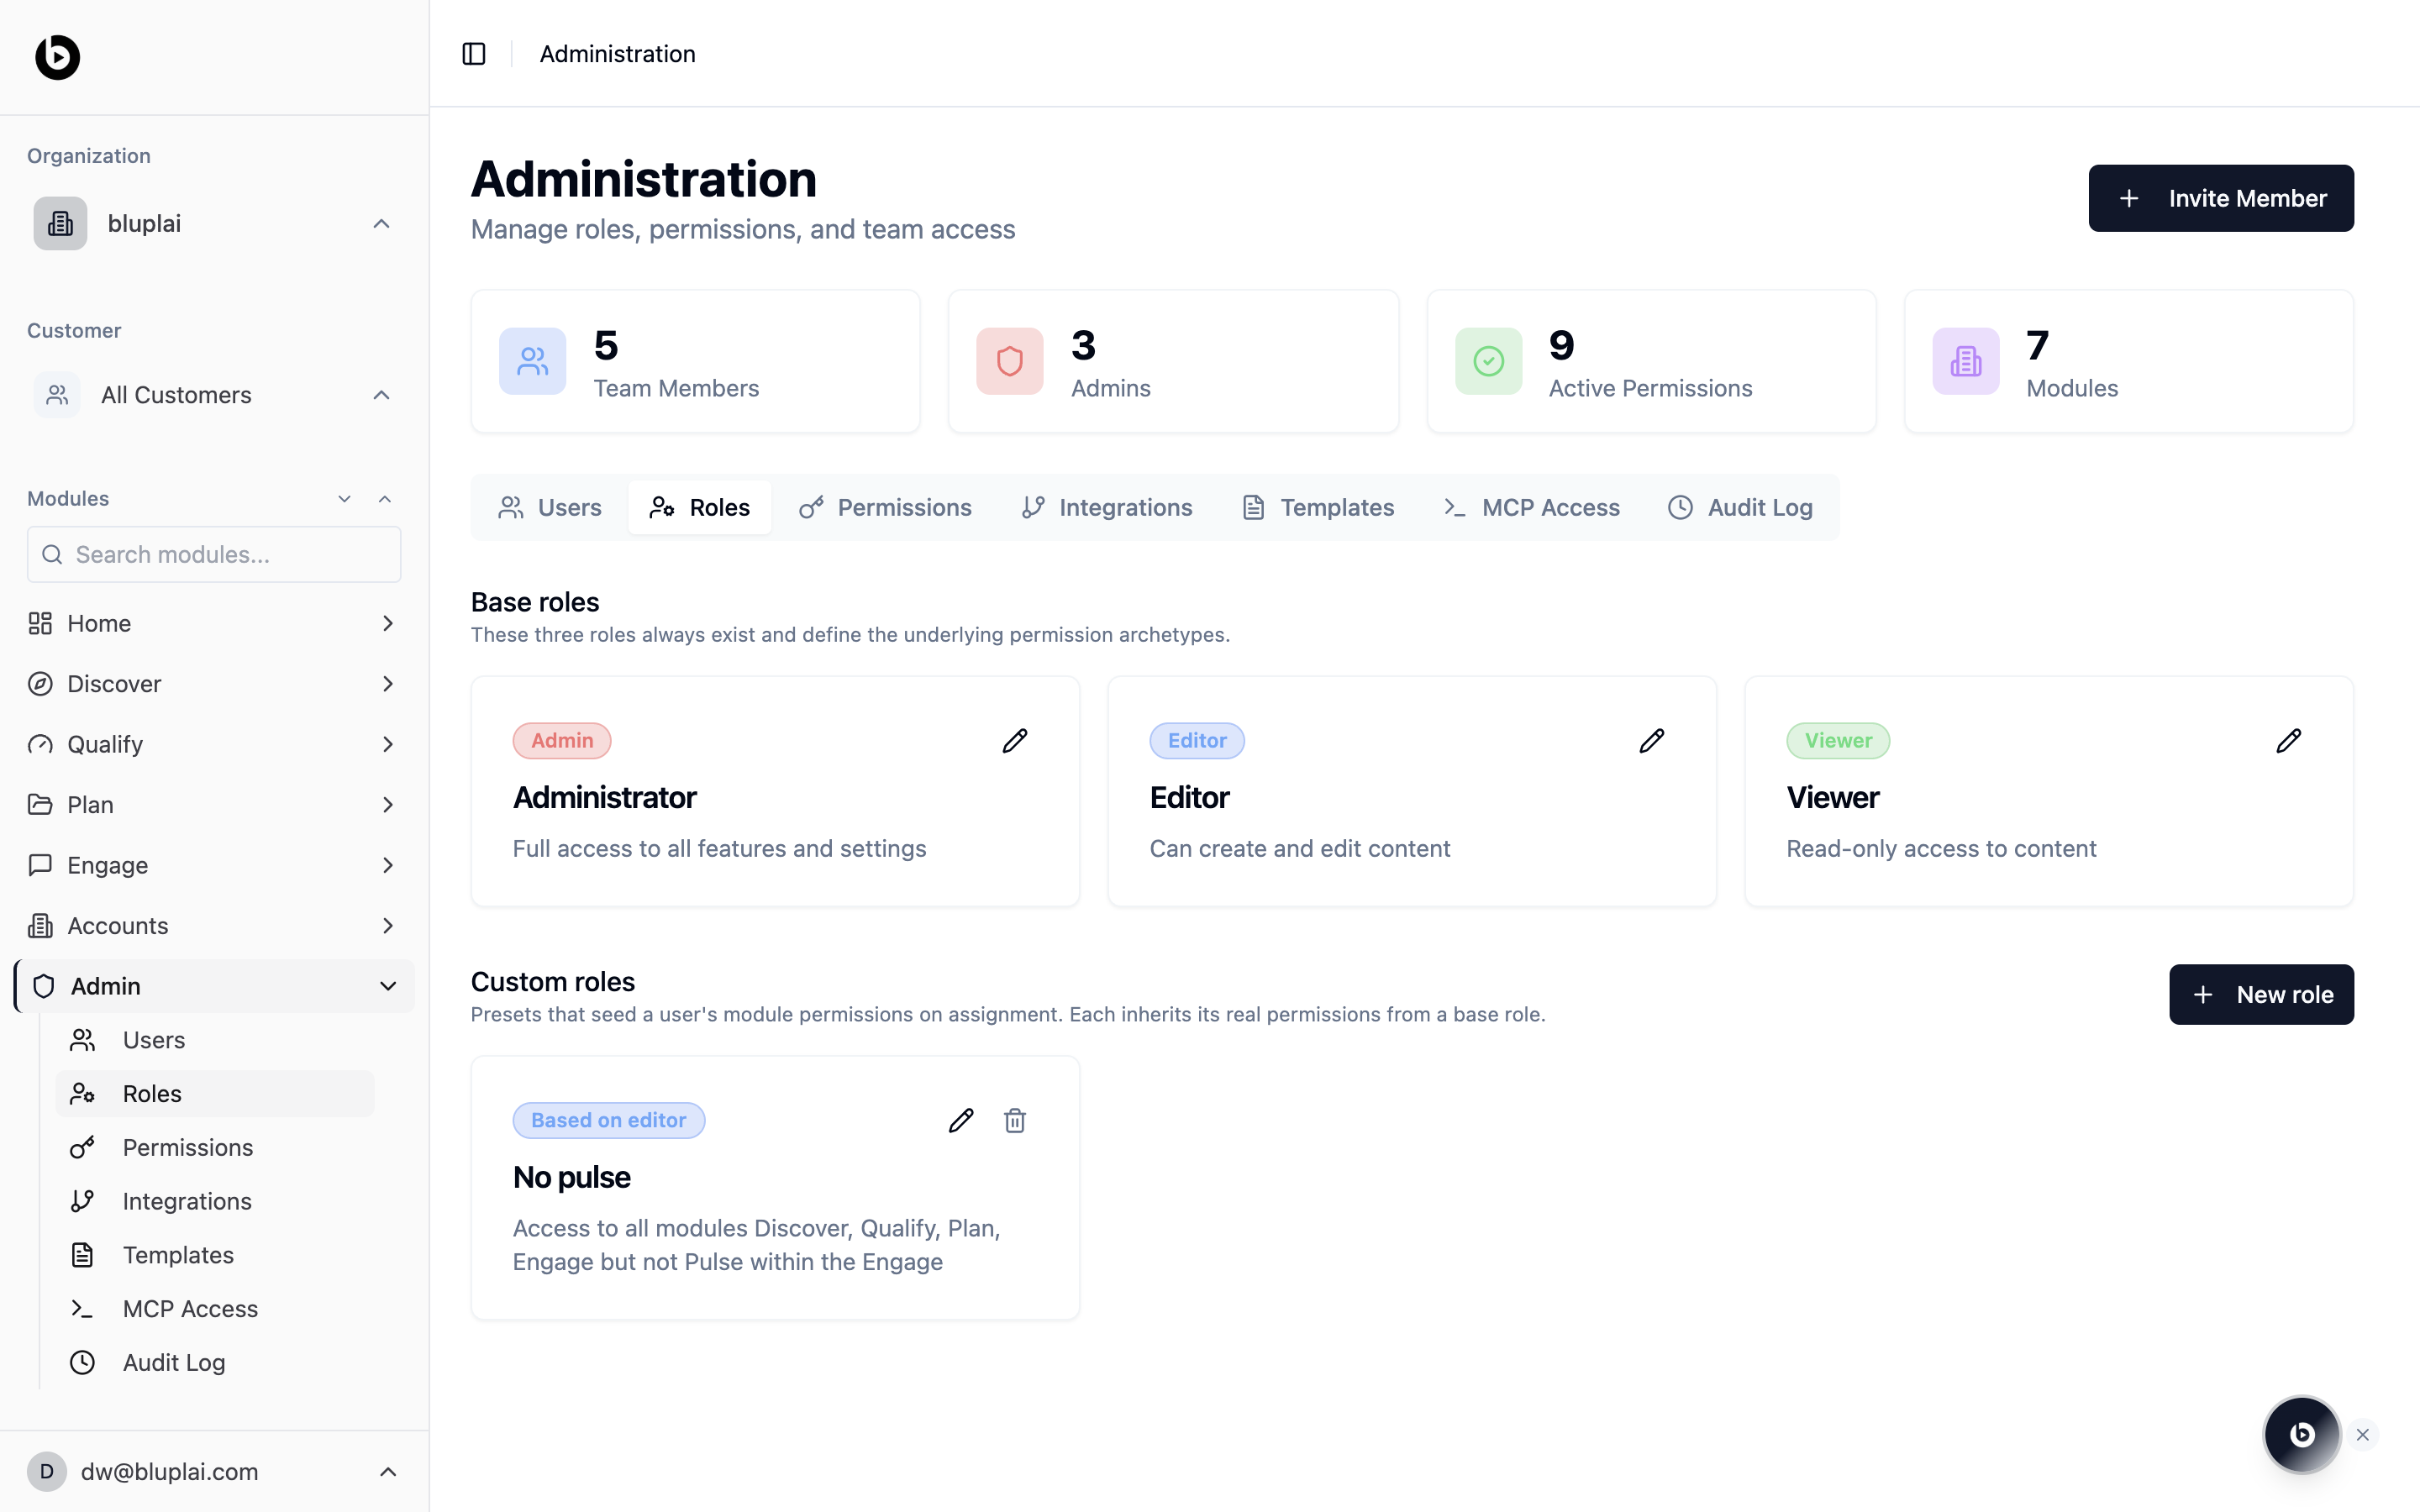Open the Audit Log tab
This screenshot has height=1512, width=2420.
(x=1740, y=507)
